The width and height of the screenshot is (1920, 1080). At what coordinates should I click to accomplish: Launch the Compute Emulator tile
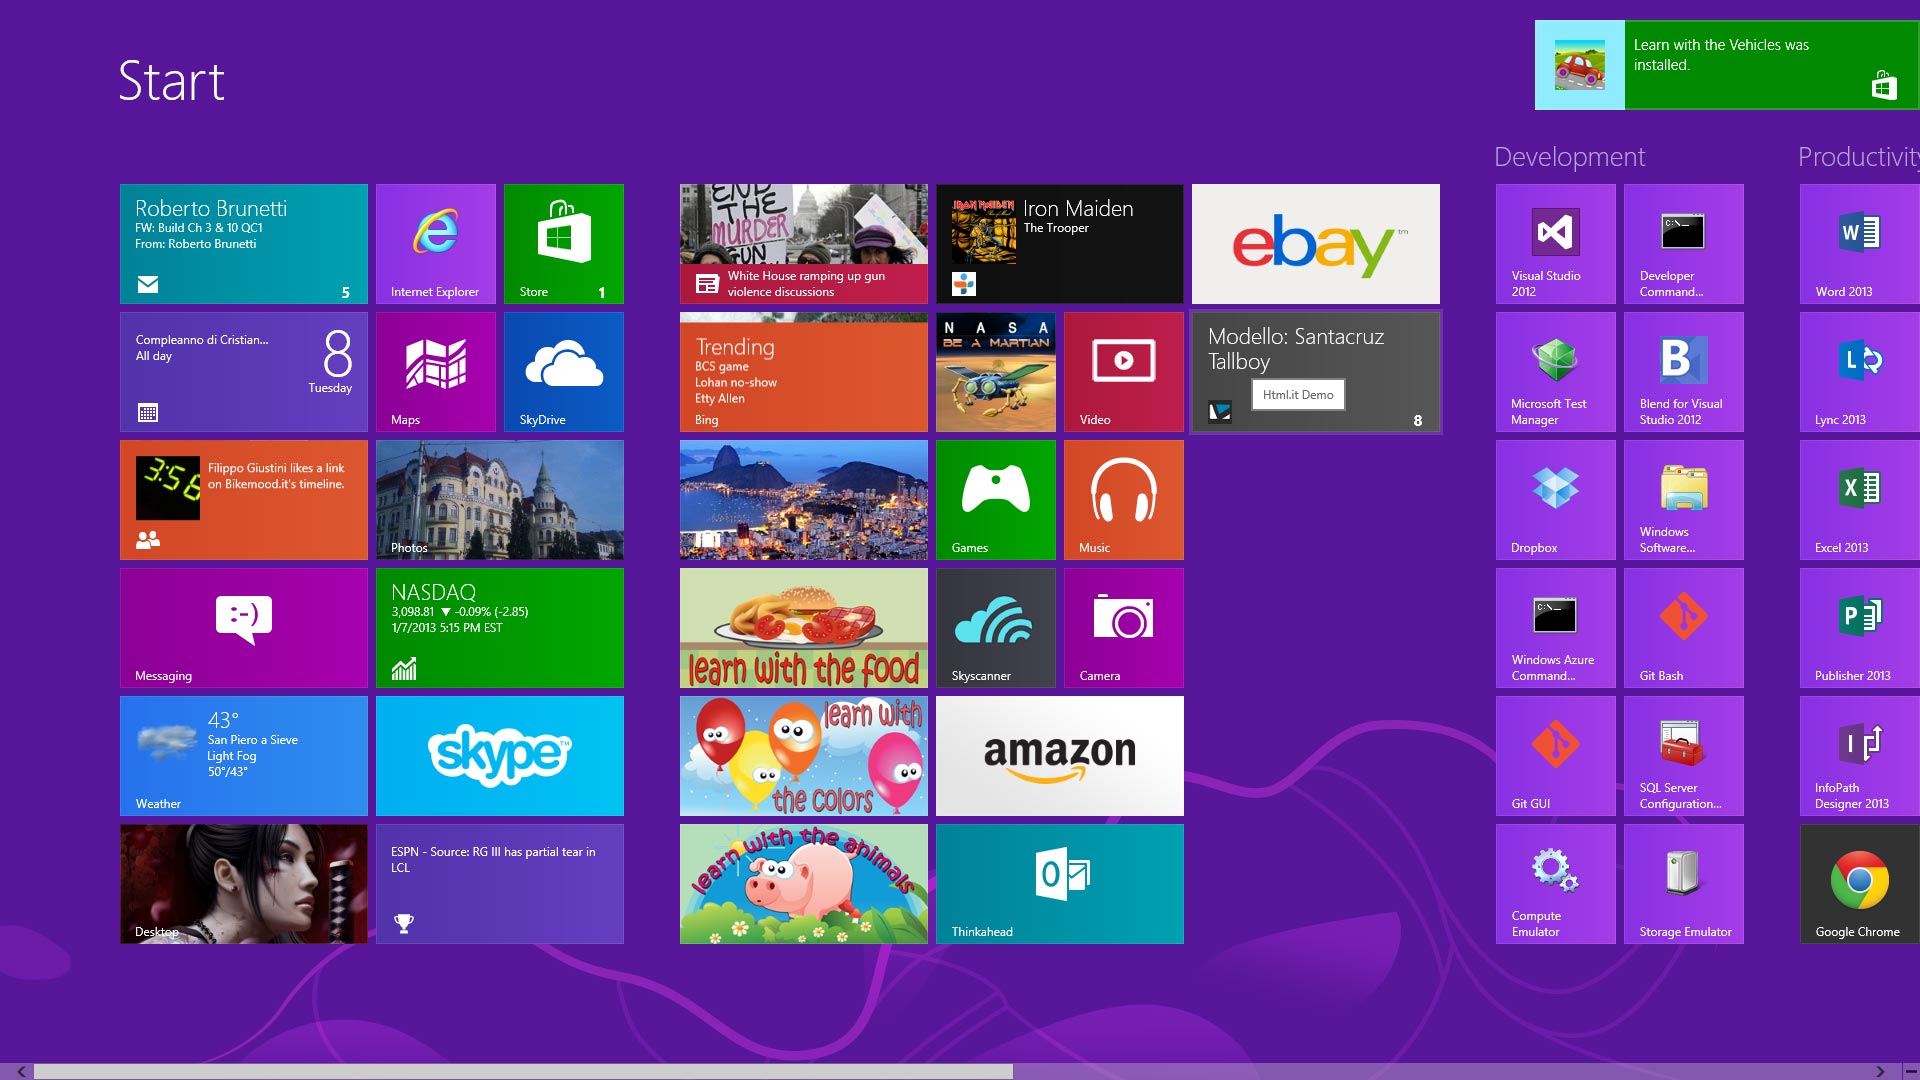point(1556,884)
